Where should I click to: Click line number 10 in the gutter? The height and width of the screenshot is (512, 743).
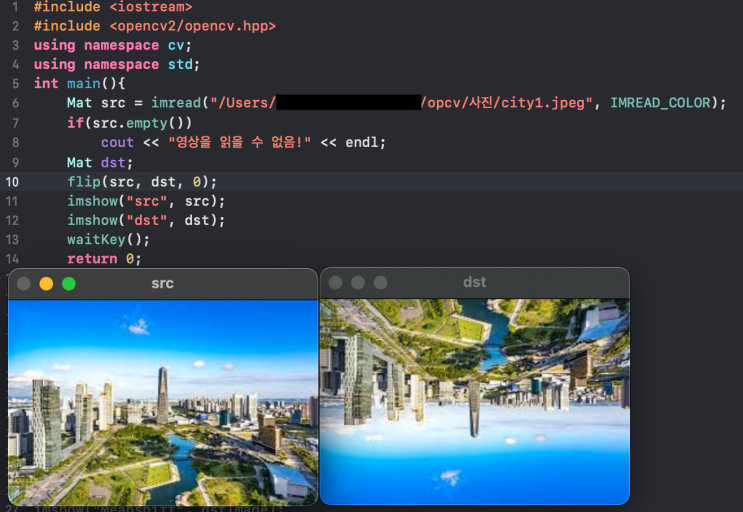click(12, 182)
